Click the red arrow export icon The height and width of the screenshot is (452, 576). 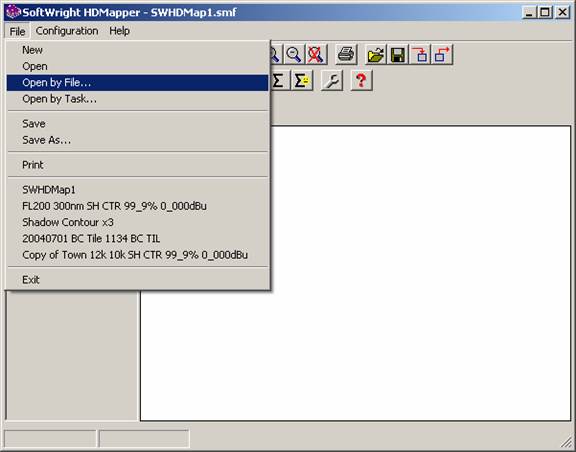442,54
